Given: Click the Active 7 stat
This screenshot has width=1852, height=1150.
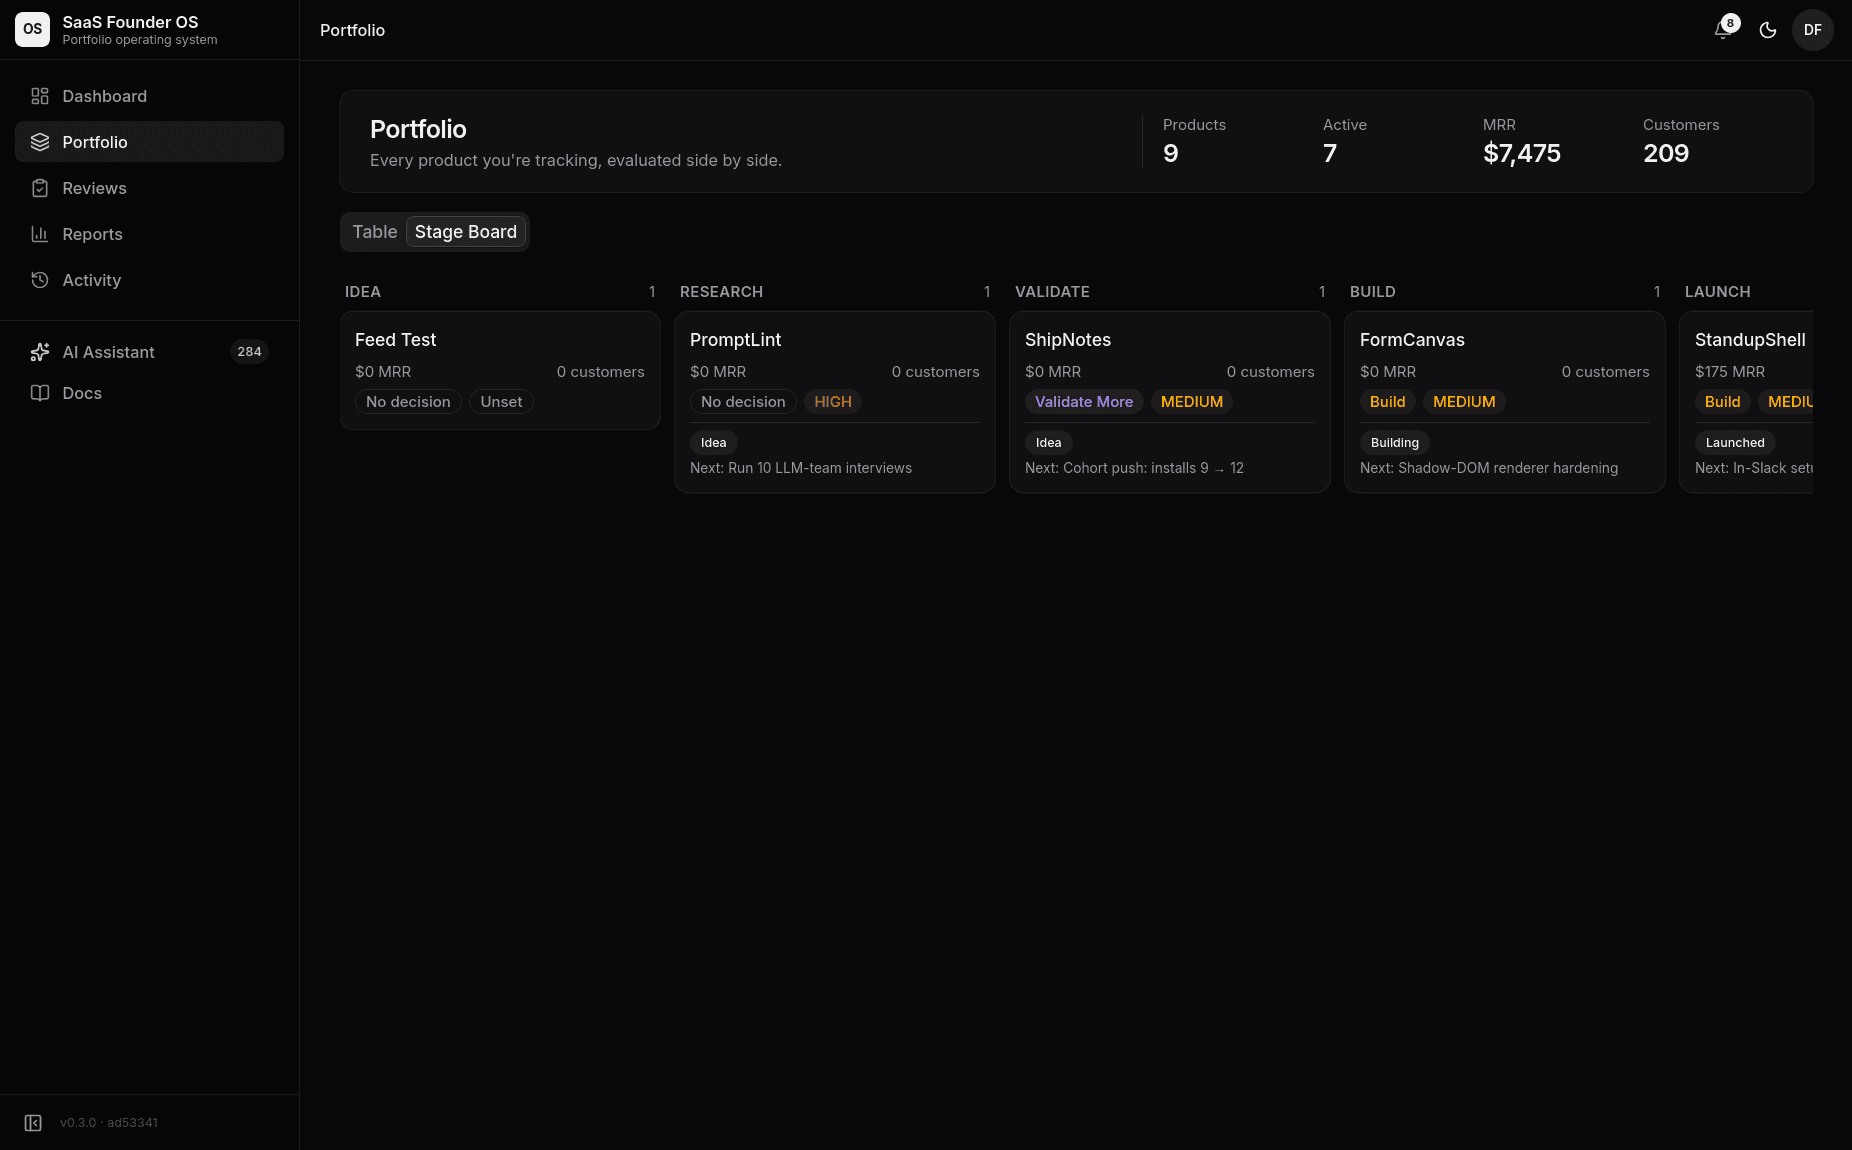Looking at the screenshot, I should coord(1345,141).
